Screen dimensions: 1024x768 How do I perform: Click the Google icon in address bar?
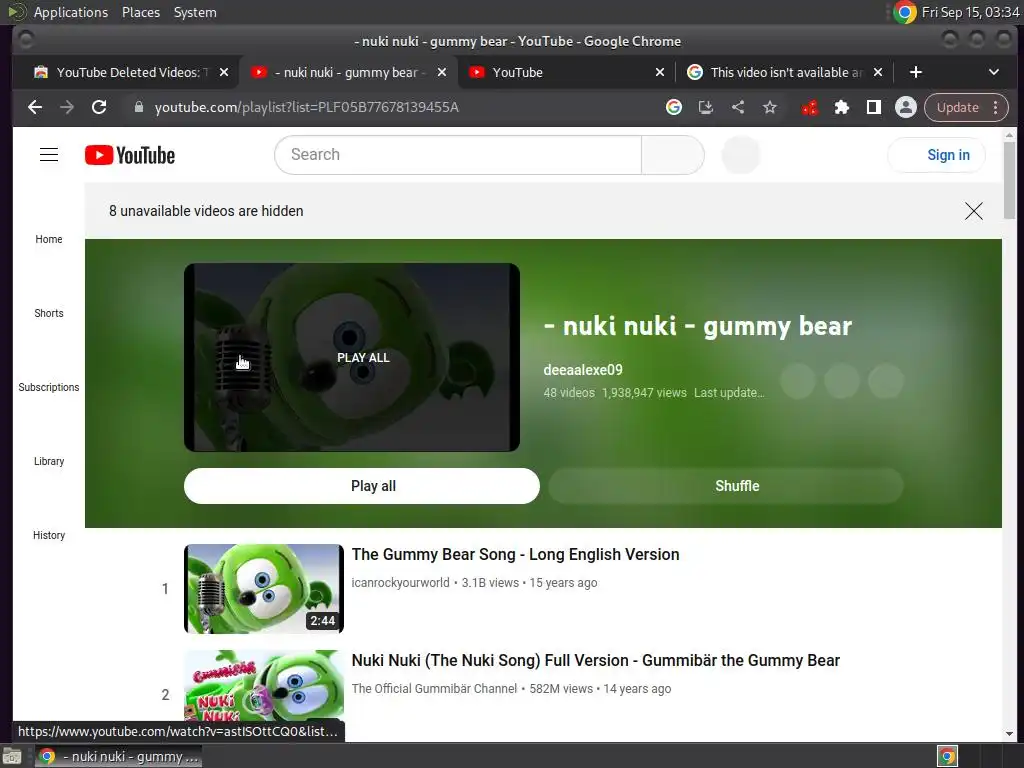click(673, 107)
